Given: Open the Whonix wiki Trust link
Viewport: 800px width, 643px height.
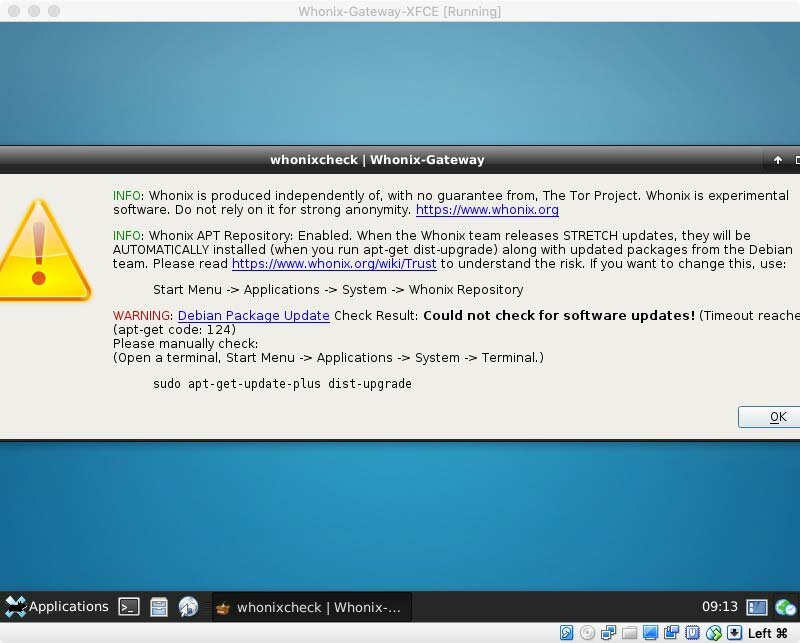Looking at the screenshot, I should click(334, 264).
